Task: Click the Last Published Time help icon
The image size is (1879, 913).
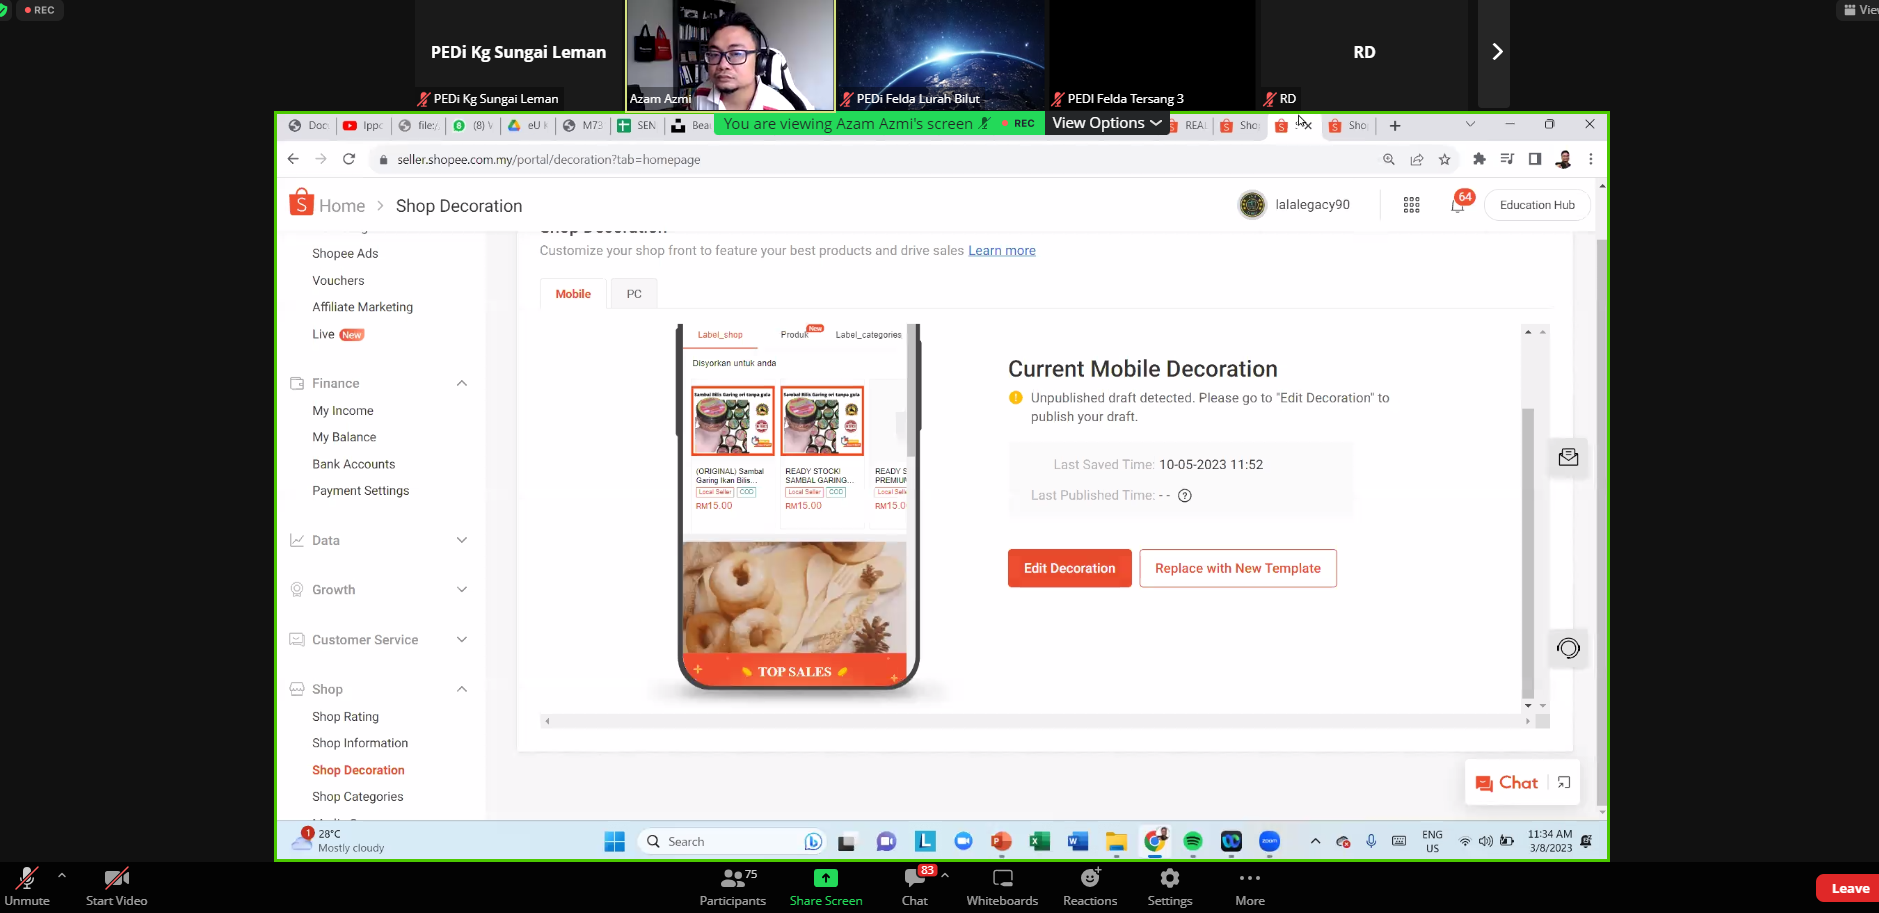Action: tap(1185, 496)
